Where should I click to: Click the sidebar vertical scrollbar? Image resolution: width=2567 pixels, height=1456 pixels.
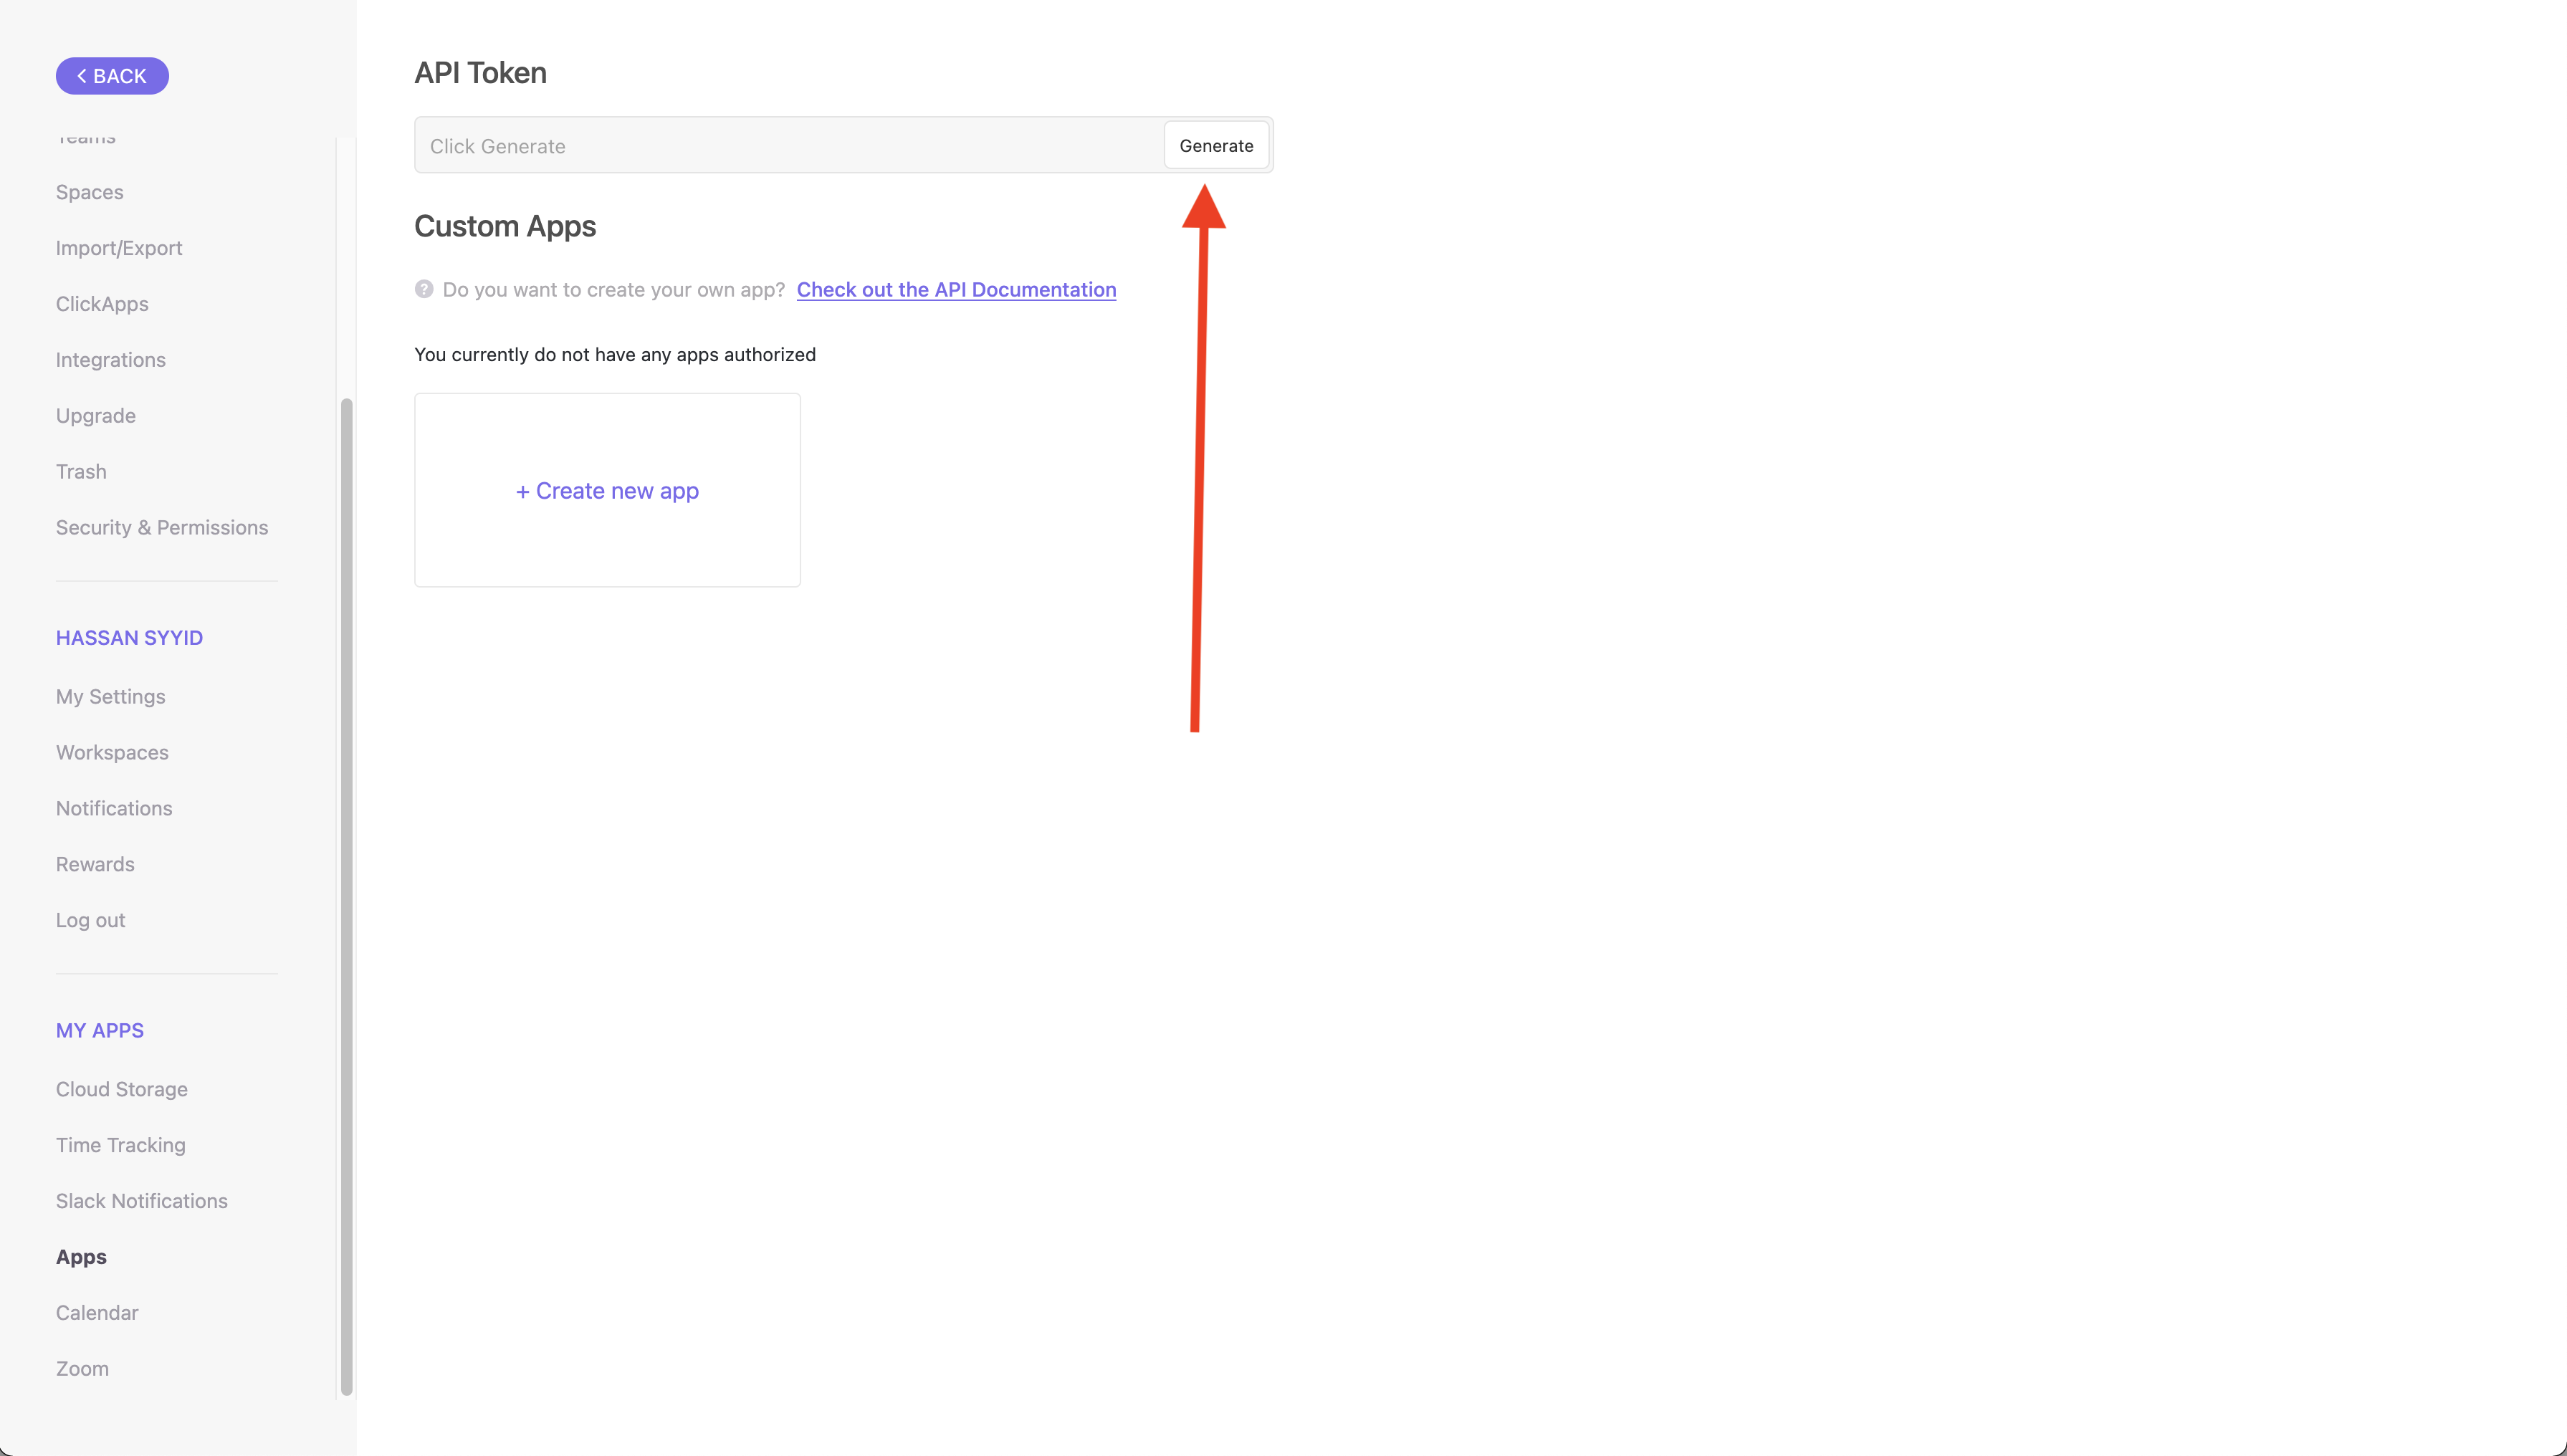(347, 895)
